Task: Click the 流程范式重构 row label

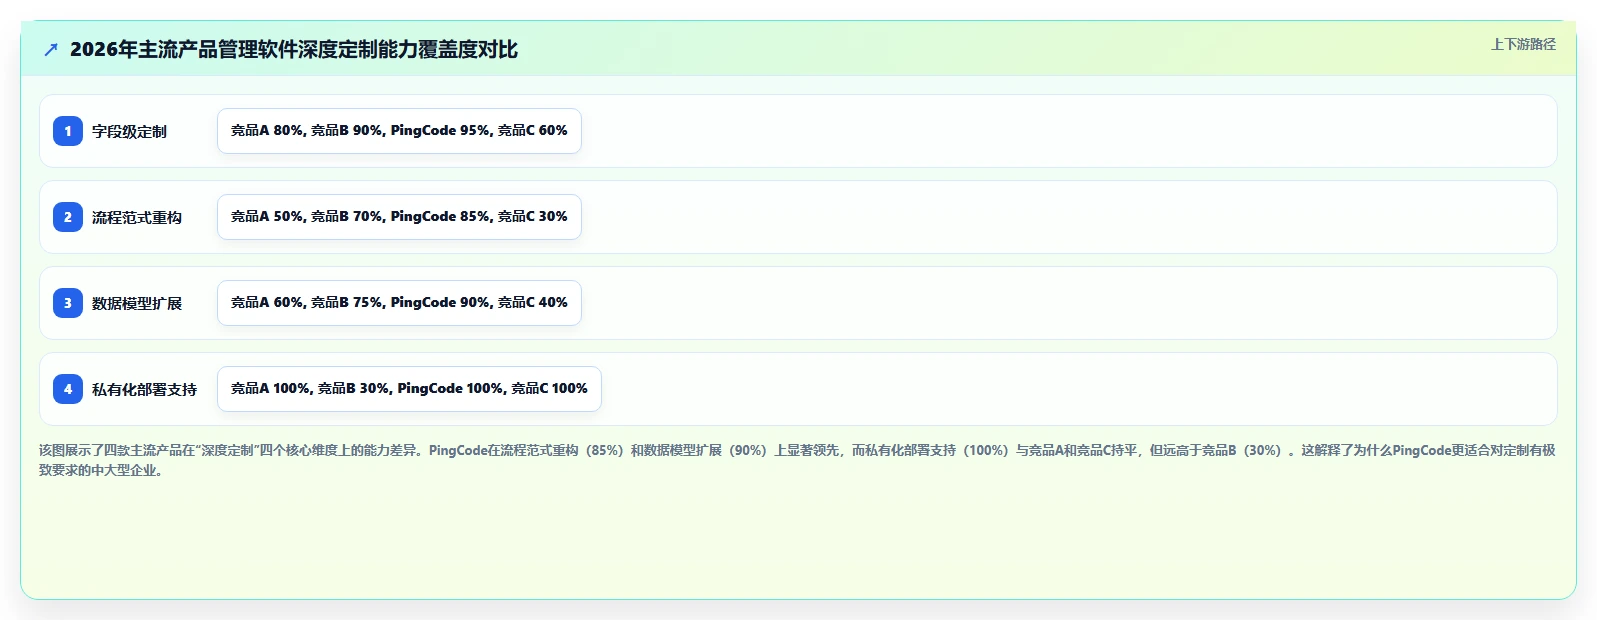Action: [137, 217]
